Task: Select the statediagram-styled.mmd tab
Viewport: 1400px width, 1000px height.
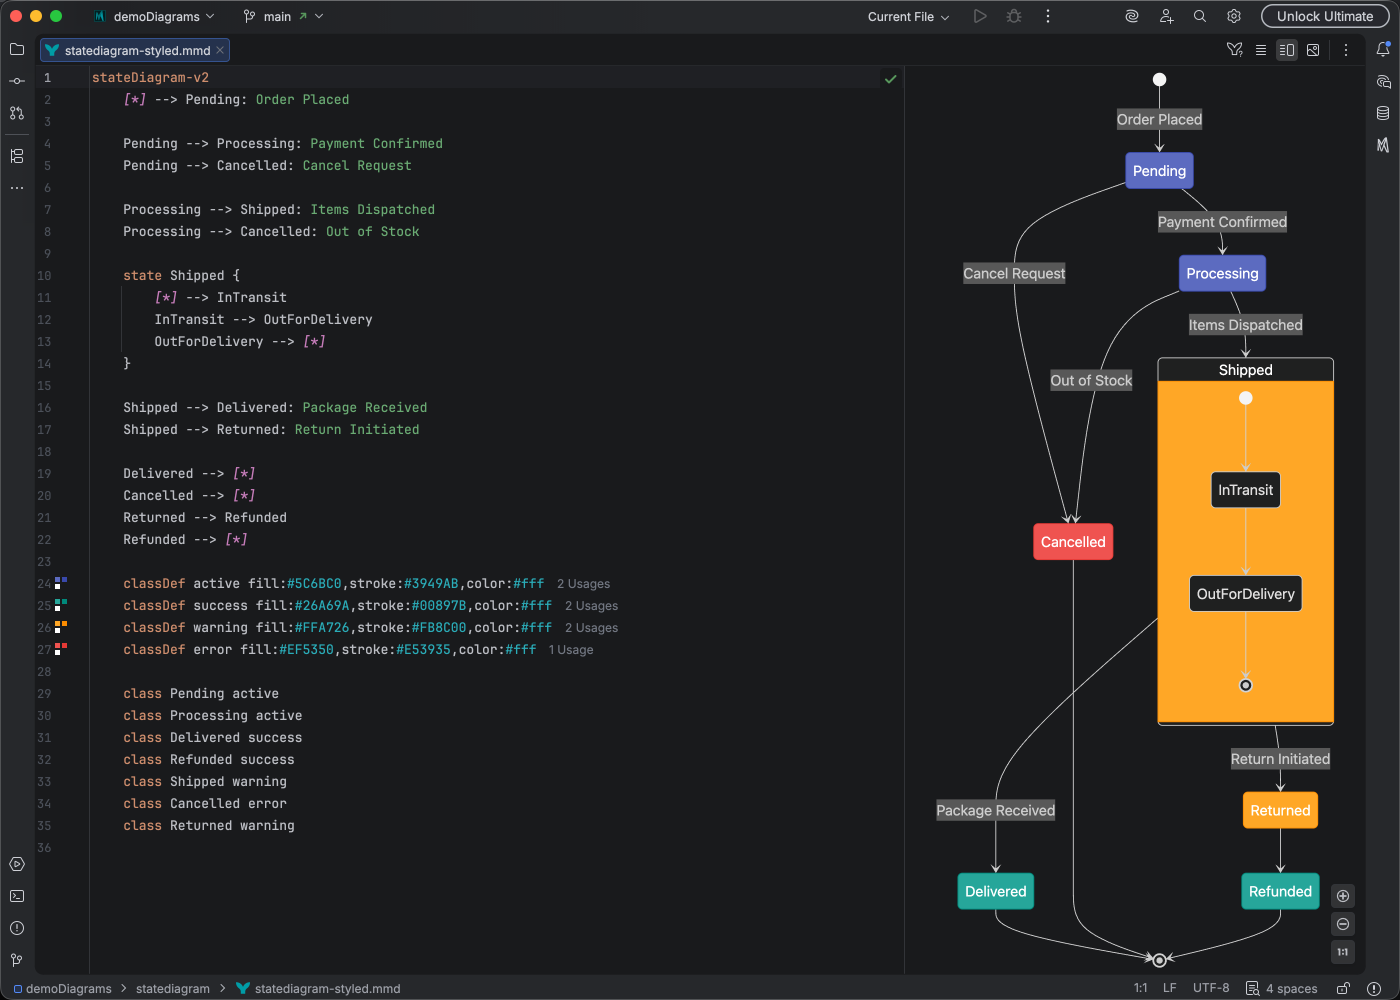Action: [x=135, y=50]
